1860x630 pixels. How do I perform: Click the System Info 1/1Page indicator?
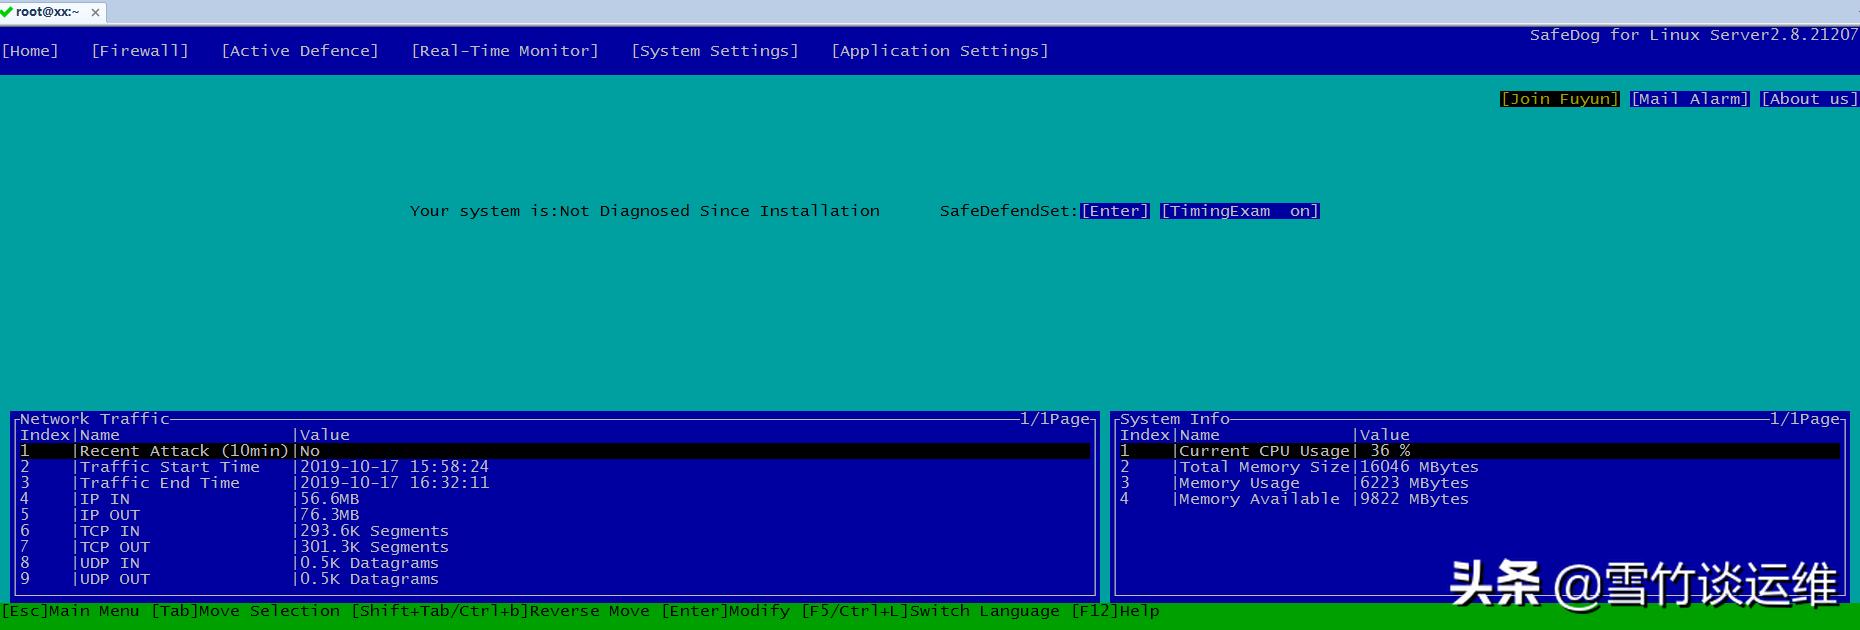coord(1804,419)
